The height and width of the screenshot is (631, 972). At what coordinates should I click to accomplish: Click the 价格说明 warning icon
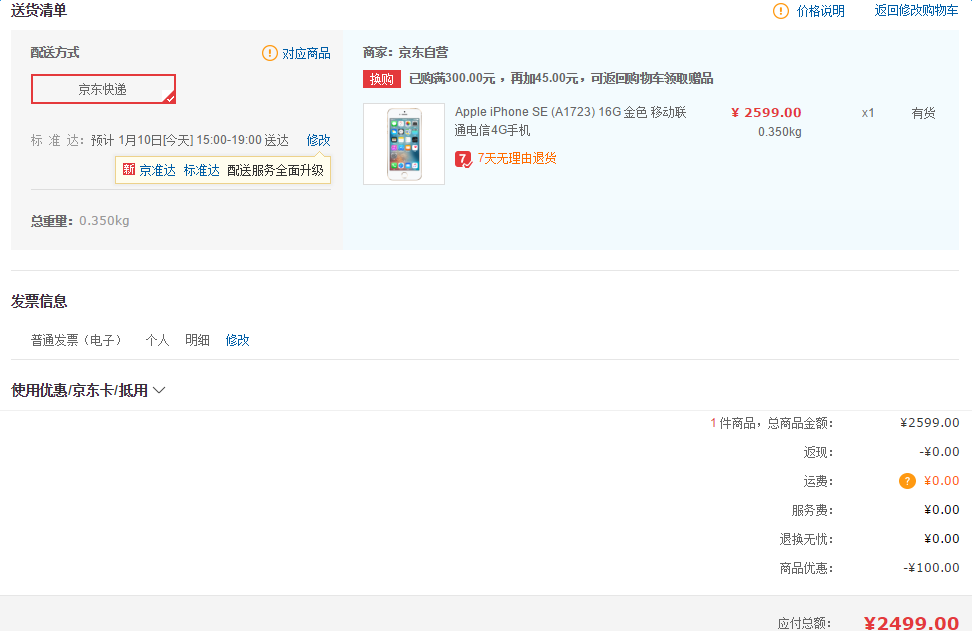780,11
